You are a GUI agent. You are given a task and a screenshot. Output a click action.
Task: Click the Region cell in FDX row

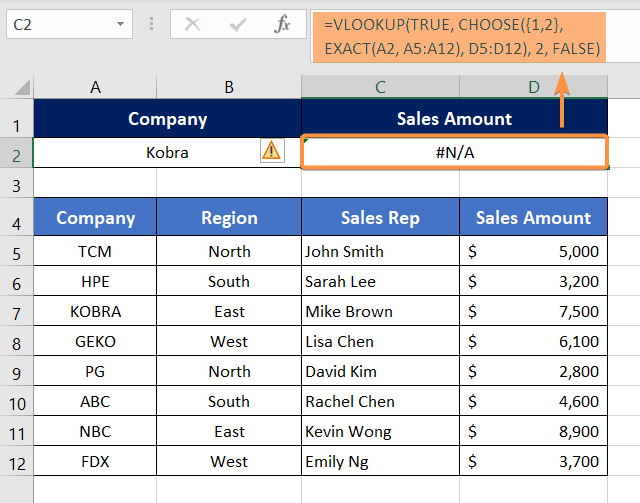point(229,461)
